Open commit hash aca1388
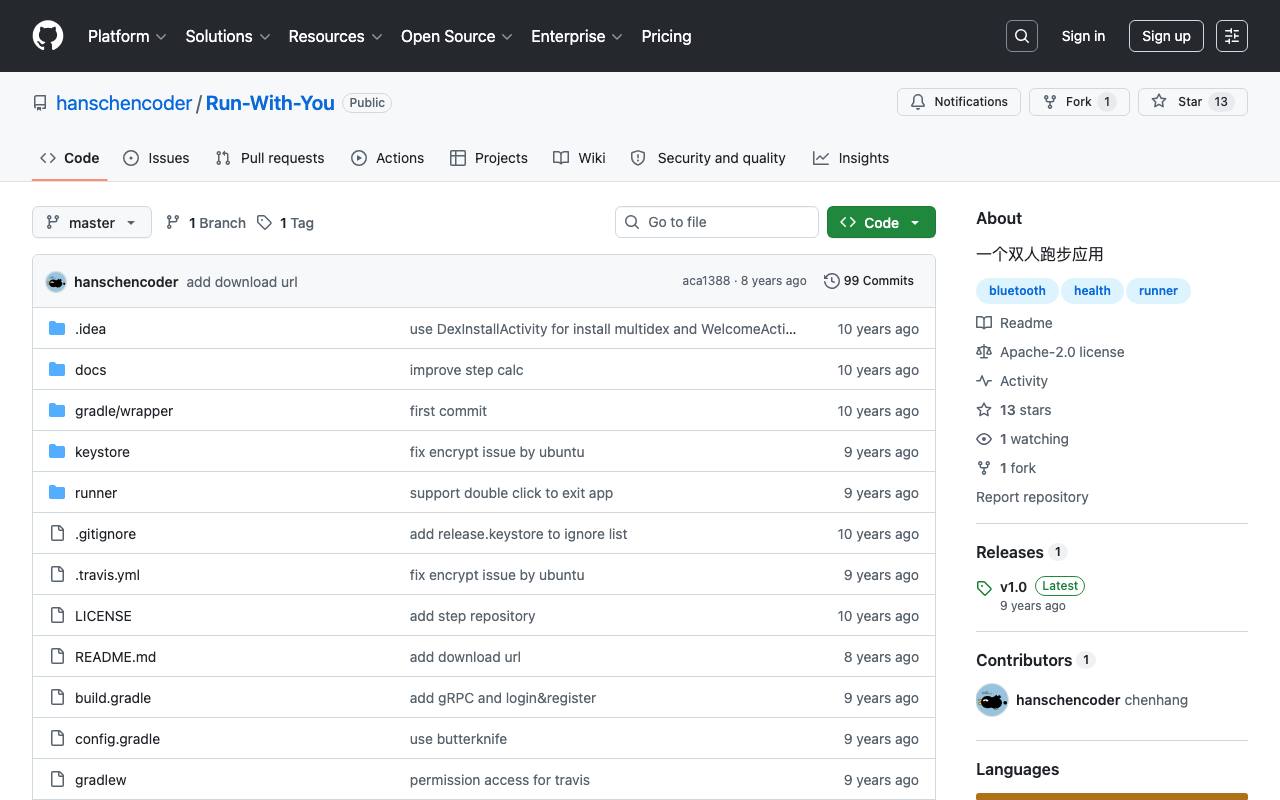 click(706, 281)
